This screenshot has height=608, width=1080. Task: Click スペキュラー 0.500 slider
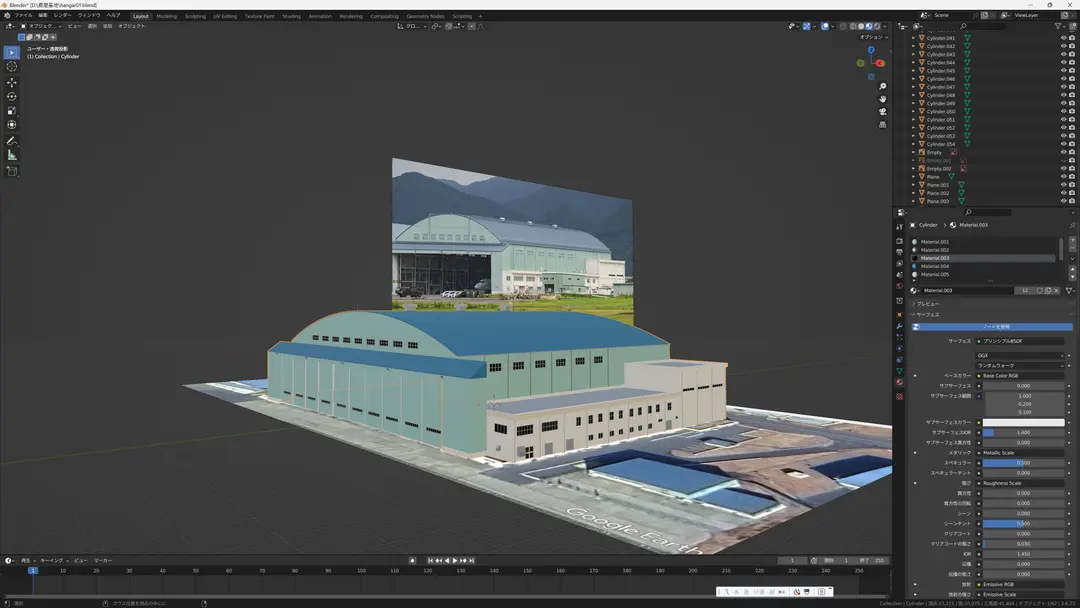click(1023, 463)
